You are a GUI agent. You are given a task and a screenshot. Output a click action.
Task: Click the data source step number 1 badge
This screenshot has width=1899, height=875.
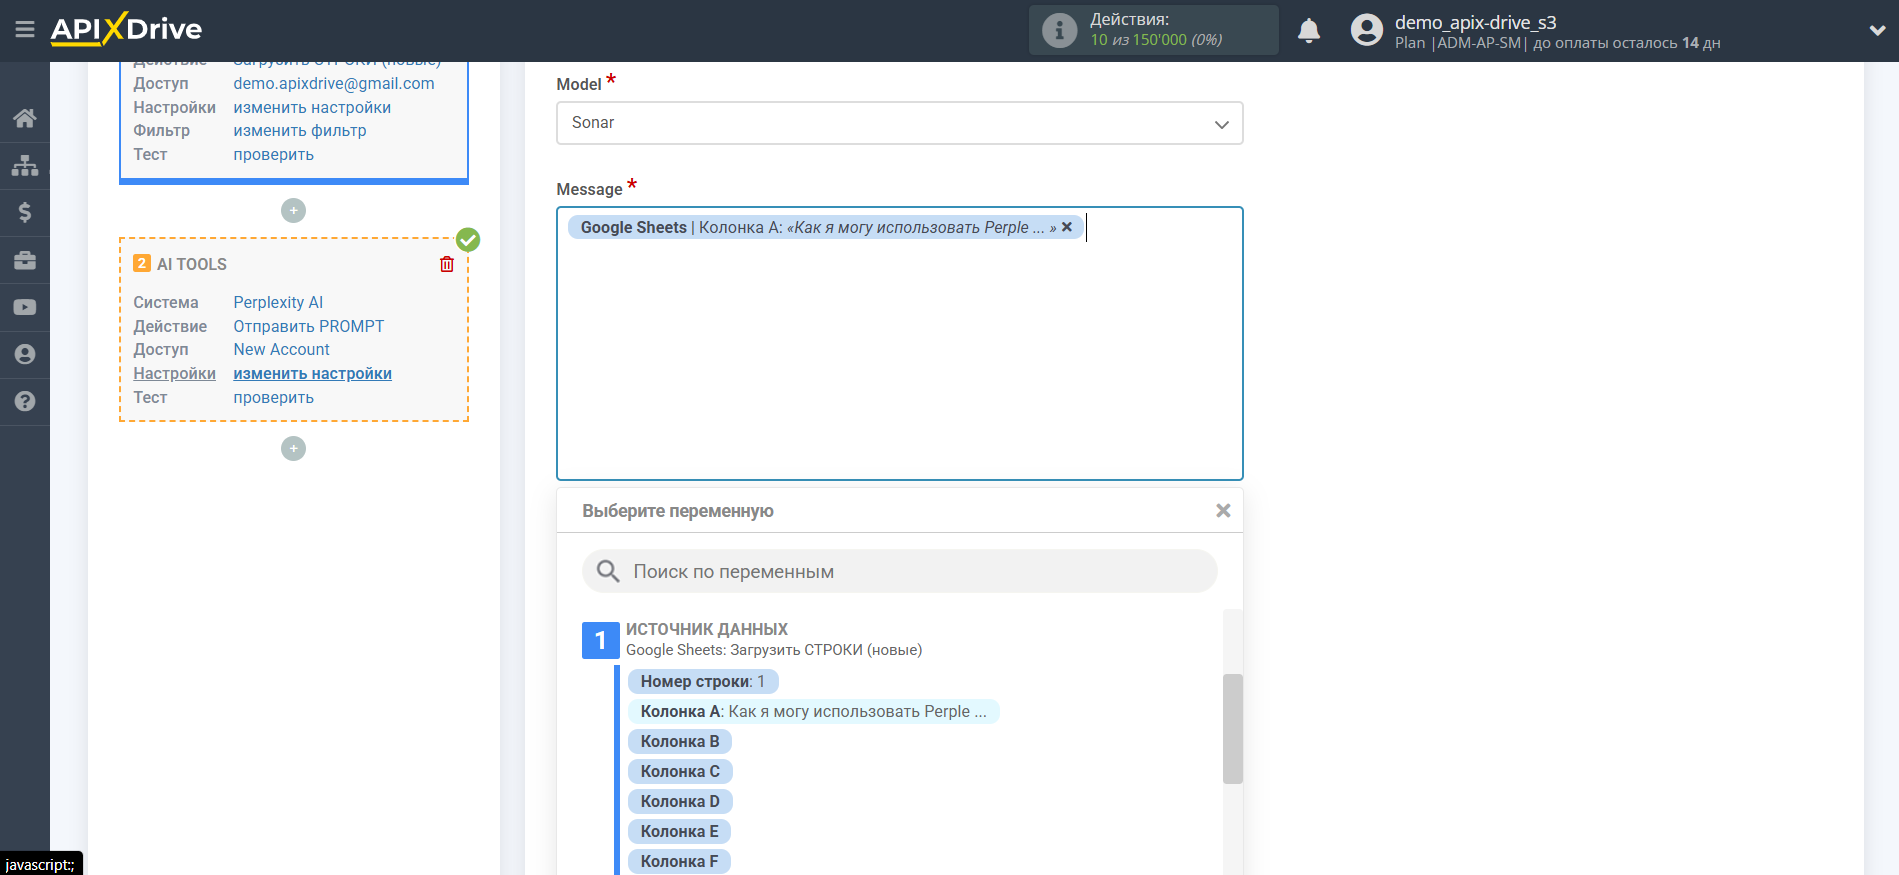[600, 640]
